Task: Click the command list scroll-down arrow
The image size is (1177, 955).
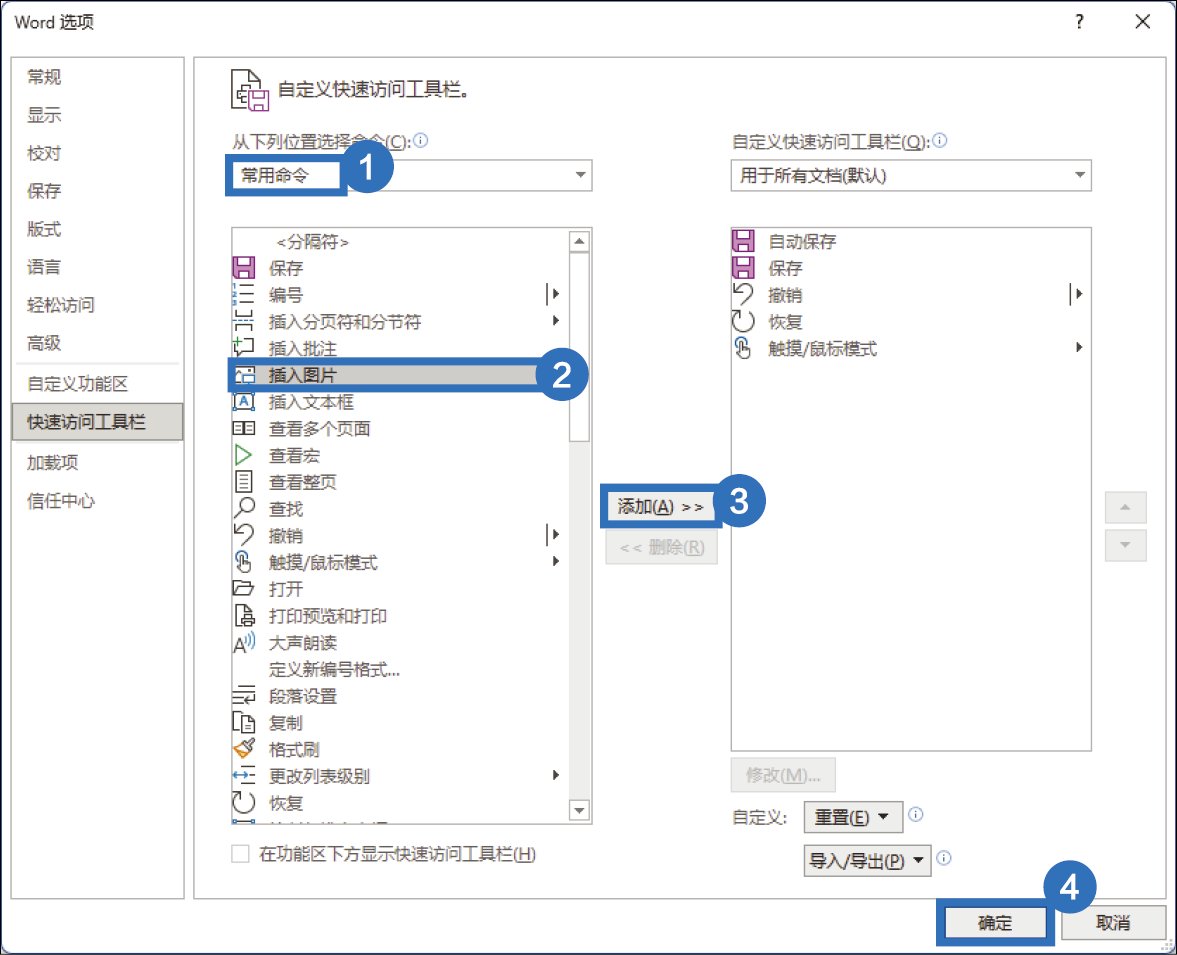Action: [579, 809]
